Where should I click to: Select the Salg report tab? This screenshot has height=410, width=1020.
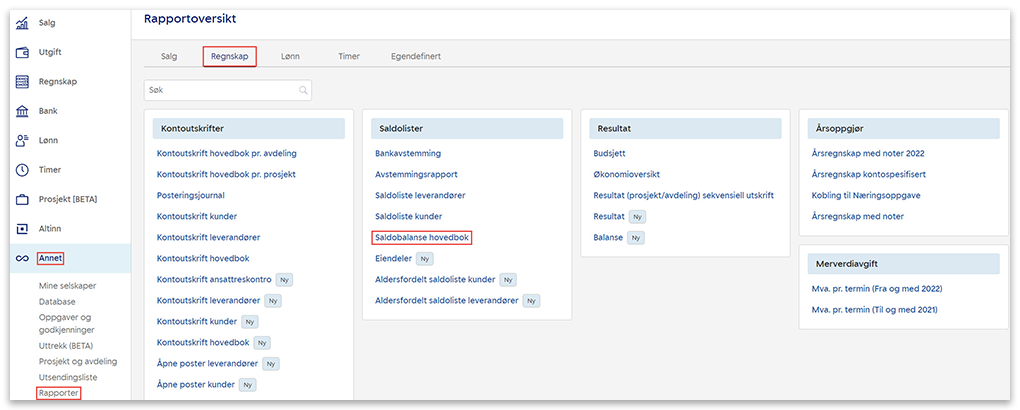click(x=168, y=57)
